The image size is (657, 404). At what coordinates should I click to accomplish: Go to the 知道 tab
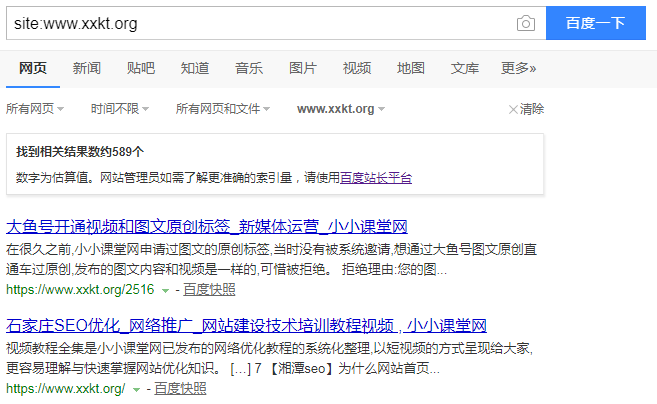coord(195,68)
